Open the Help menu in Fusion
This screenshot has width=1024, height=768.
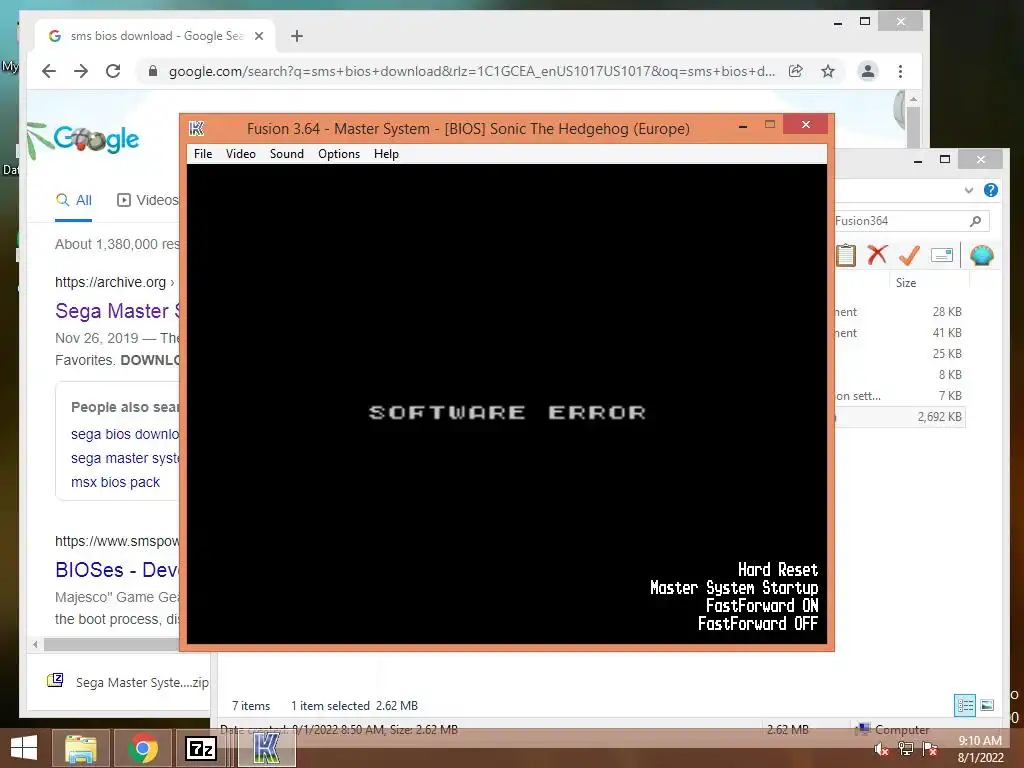click(x=386, y=154)
